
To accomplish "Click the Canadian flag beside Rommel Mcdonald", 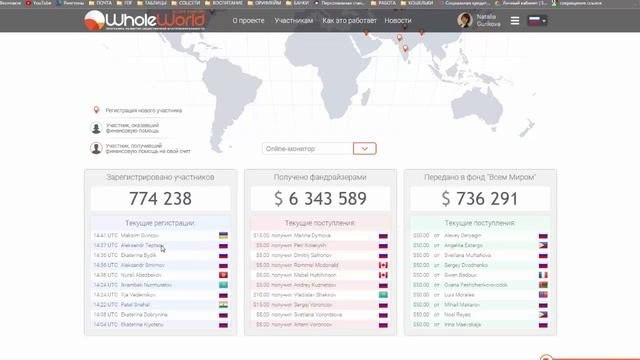I will 383,265.
